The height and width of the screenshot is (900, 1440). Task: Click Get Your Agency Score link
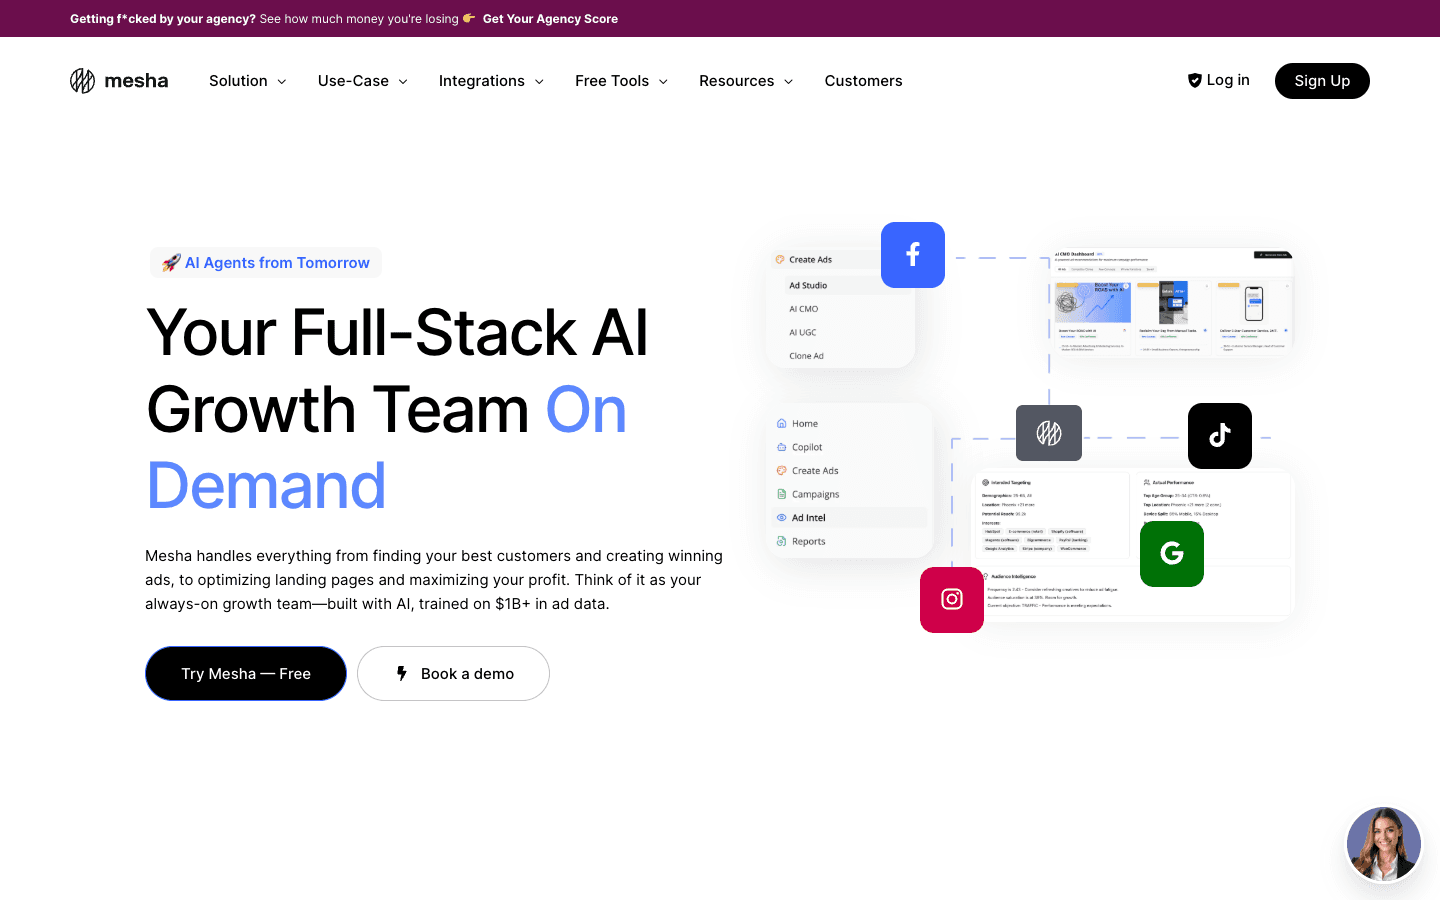(550, 19)
